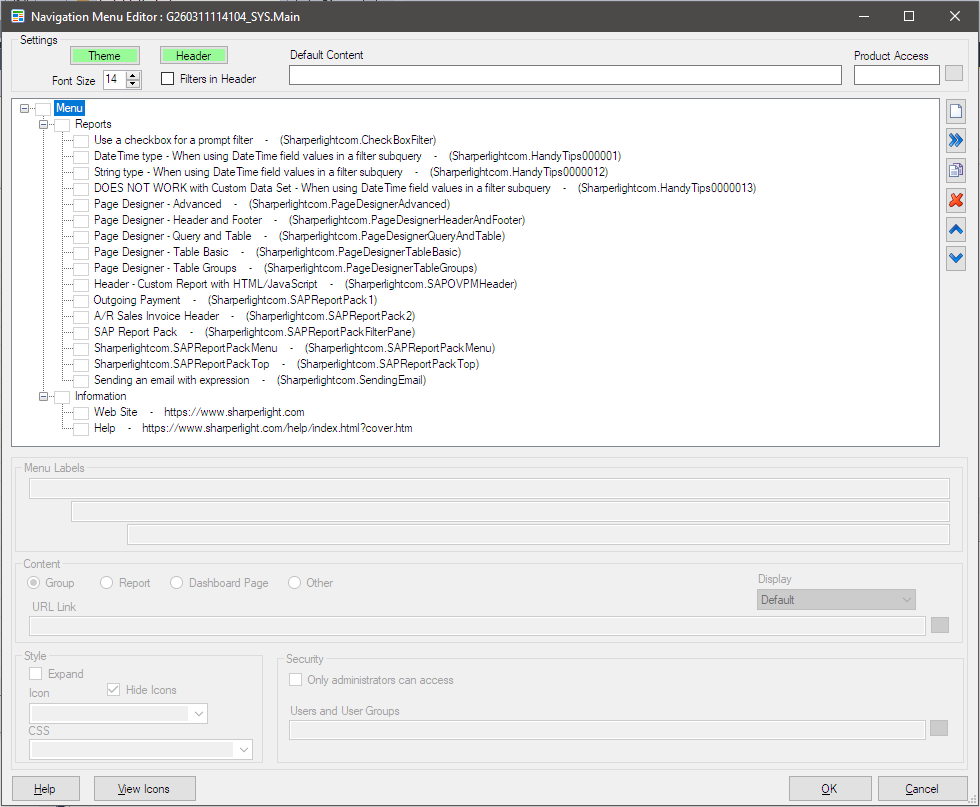Open the View Icons button

(x=144, y=789)
